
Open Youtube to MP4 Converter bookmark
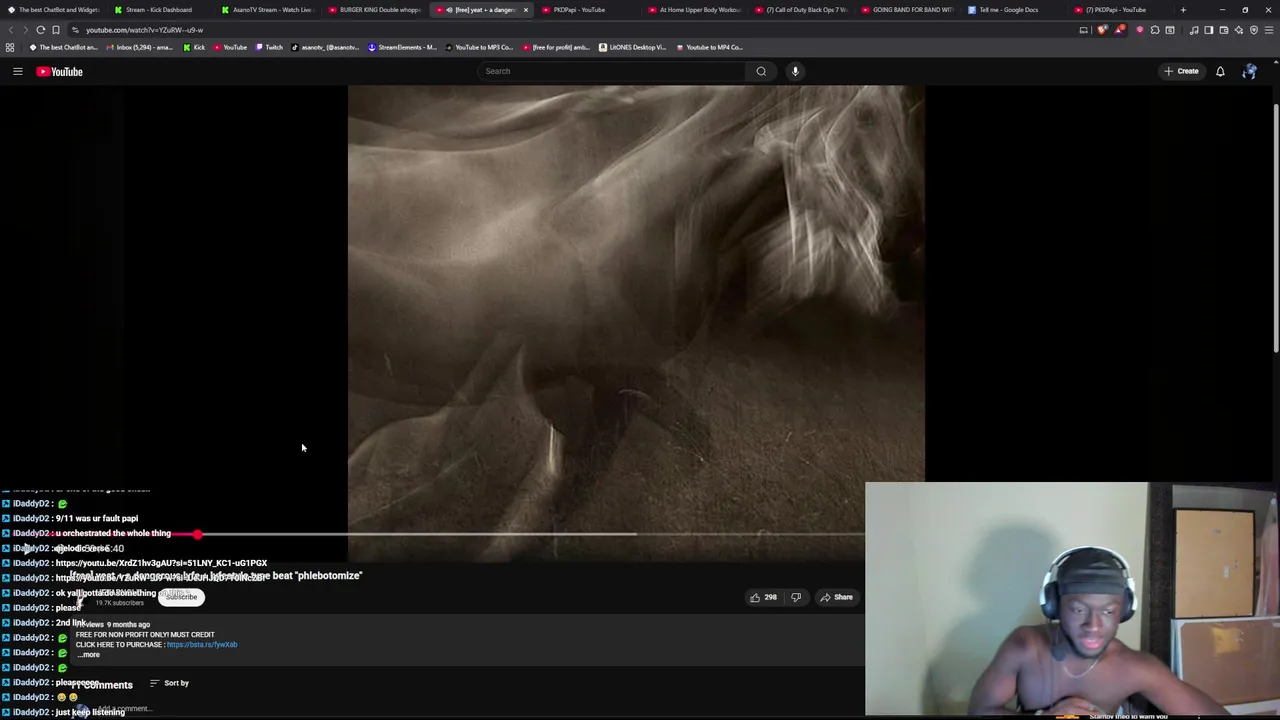coord(709,47)
